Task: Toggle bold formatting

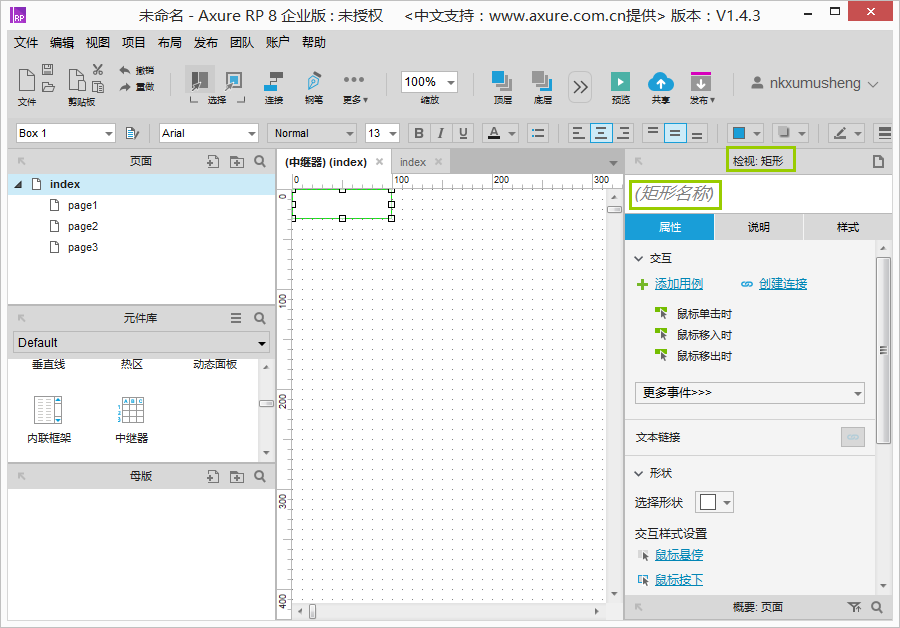Action: click(x=419, y=133)
